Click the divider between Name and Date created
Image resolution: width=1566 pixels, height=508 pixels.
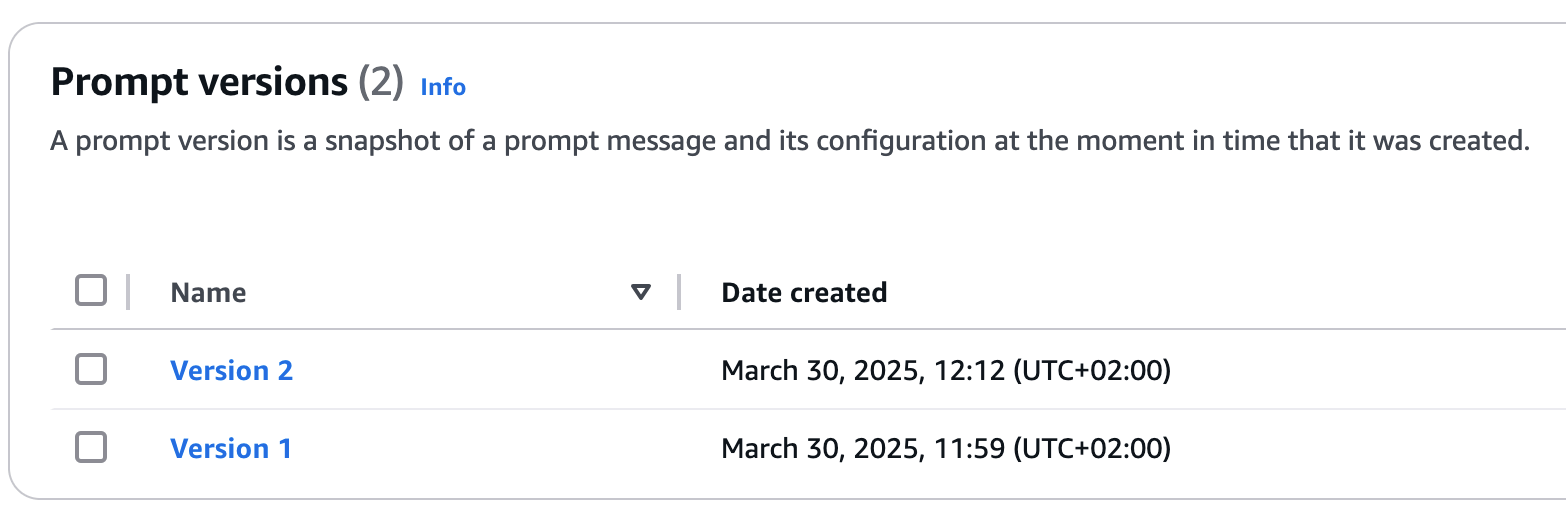(679, 292)
